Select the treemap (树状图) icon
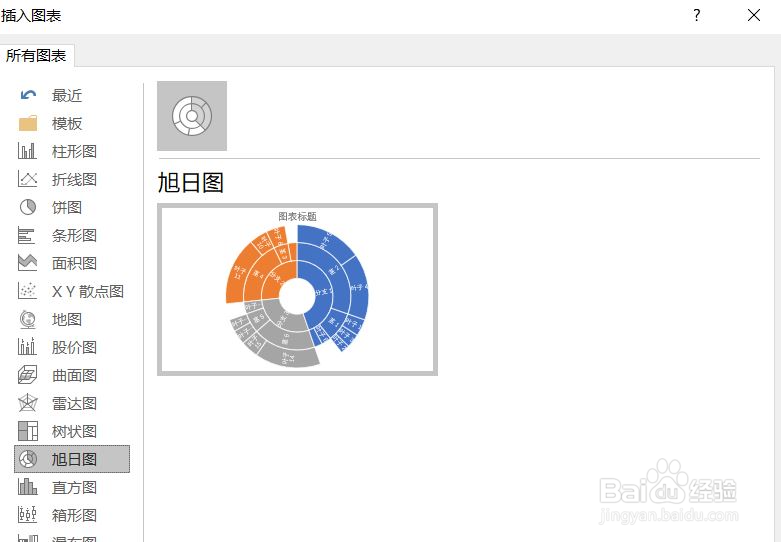This screenshot has width=781, height=542. coord(27,431)
